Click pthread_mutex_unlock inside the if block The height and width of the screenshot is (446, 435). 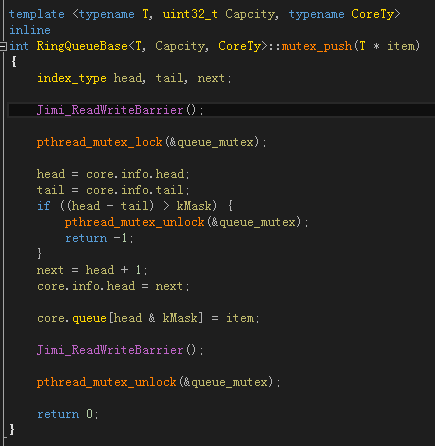(134, 222)
